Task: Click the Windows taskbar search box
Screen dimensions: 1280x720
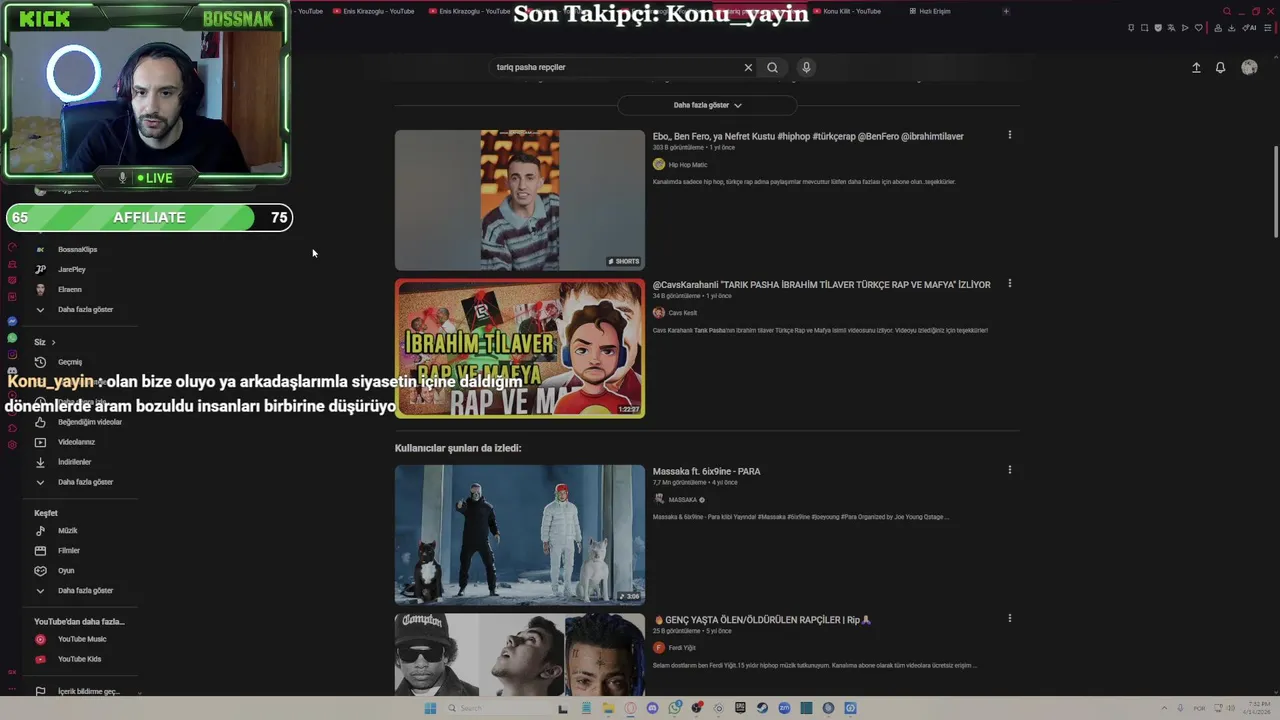Action: click(496, 708)
